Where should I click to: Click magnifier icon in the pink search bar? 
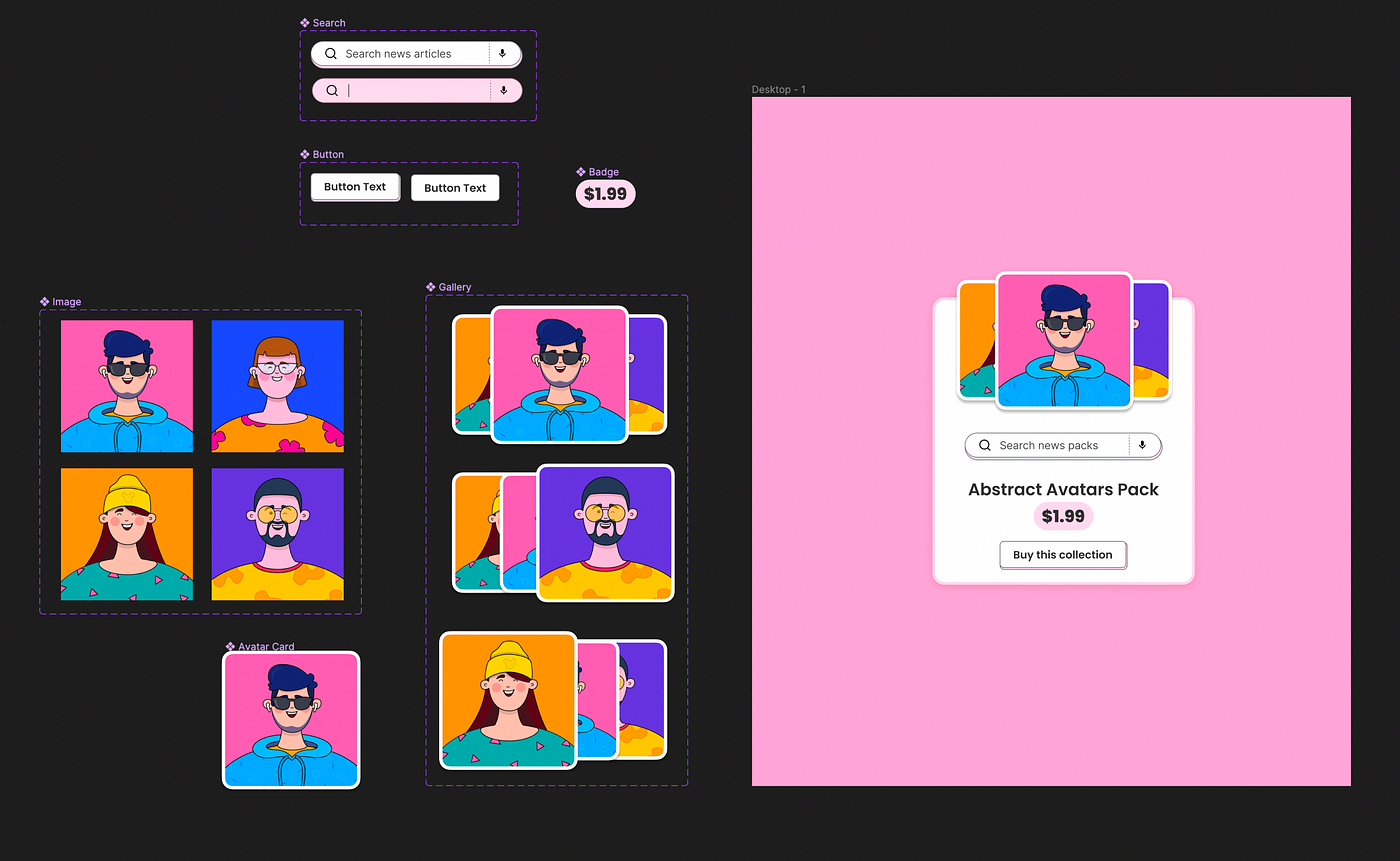[x=332, y=91]
